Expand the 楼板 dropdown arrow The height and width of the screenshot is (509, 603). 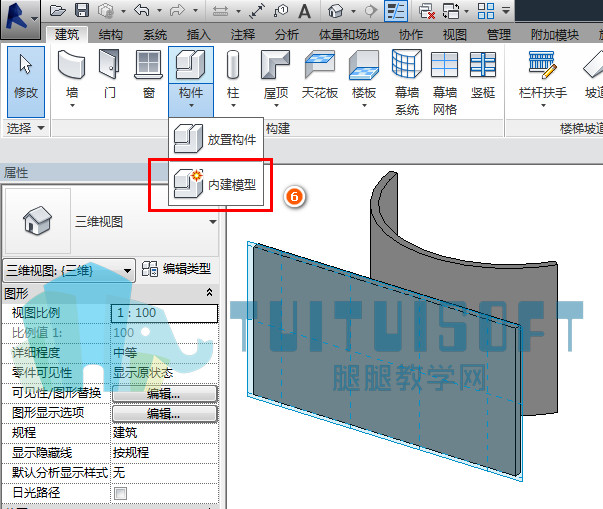coord(364,105)
